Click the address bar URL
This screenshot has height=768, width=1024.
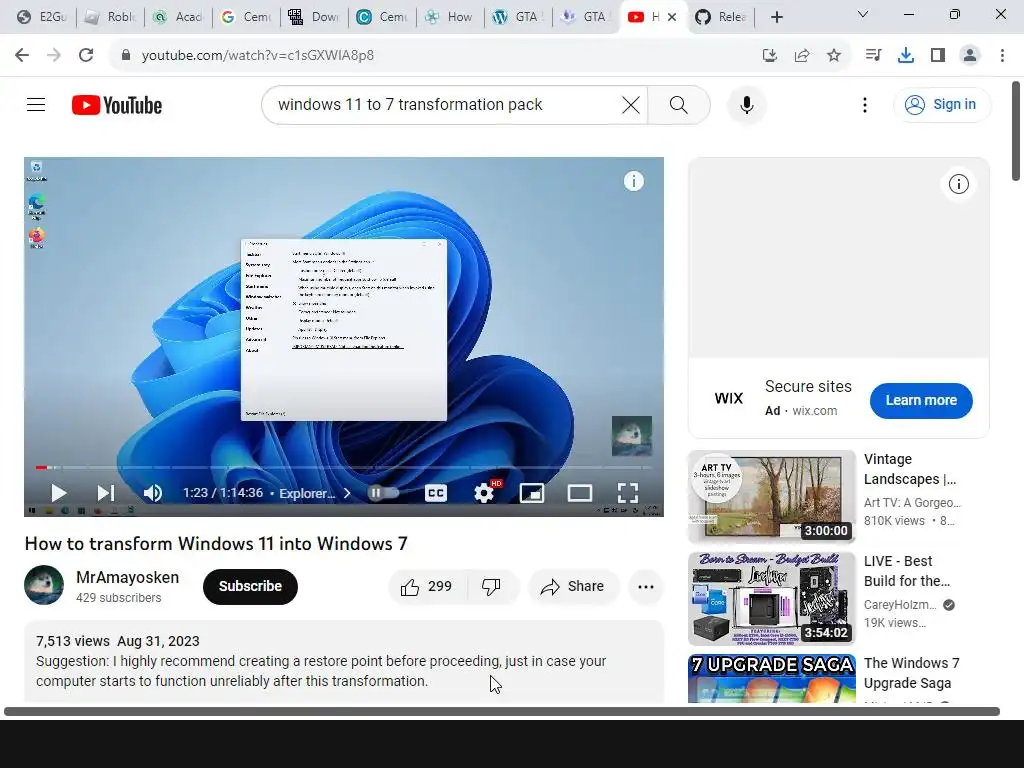pos(257,55)
